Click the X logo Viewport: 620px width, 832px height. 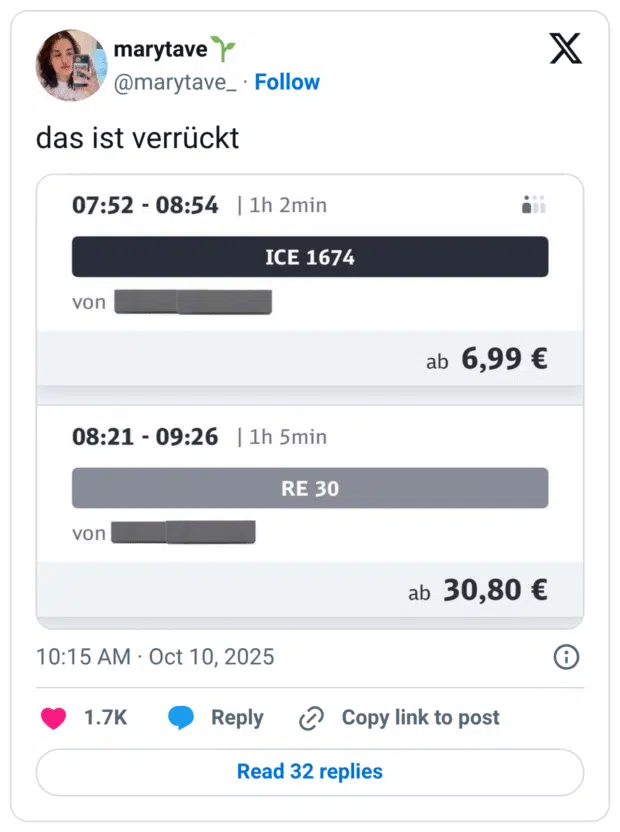pos(565,49)
